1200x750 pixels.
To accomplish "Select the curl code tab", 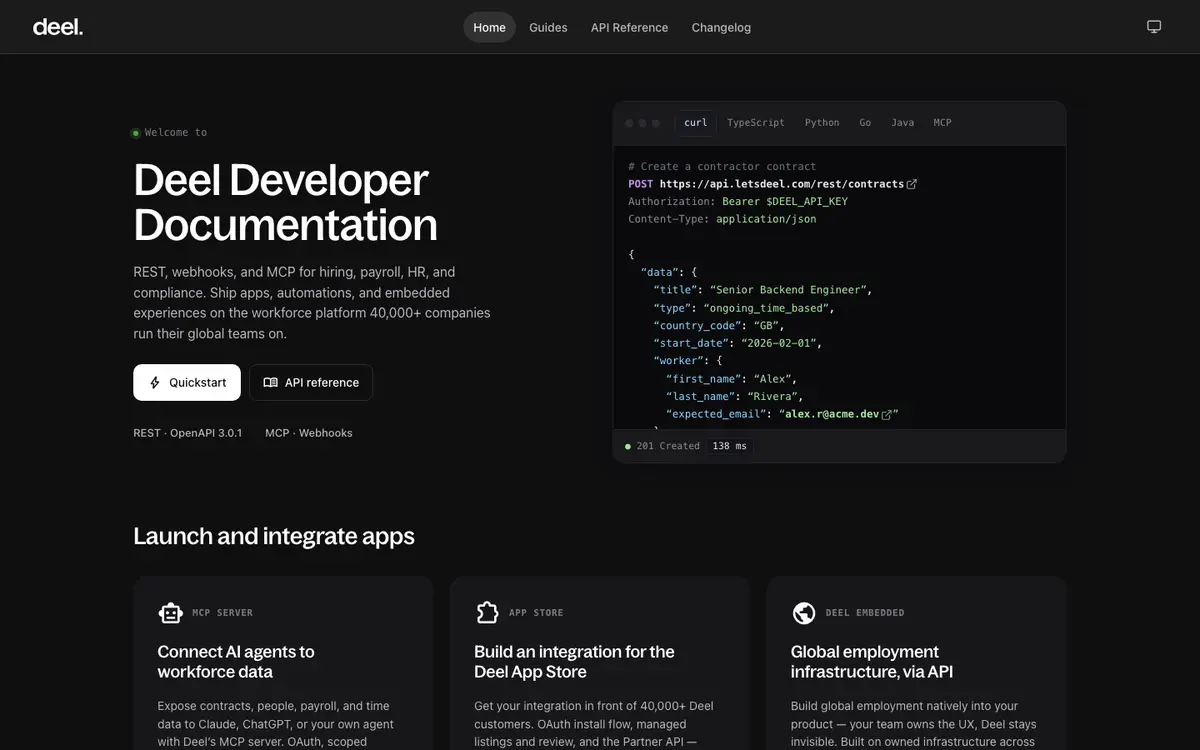I will point(696,123).
